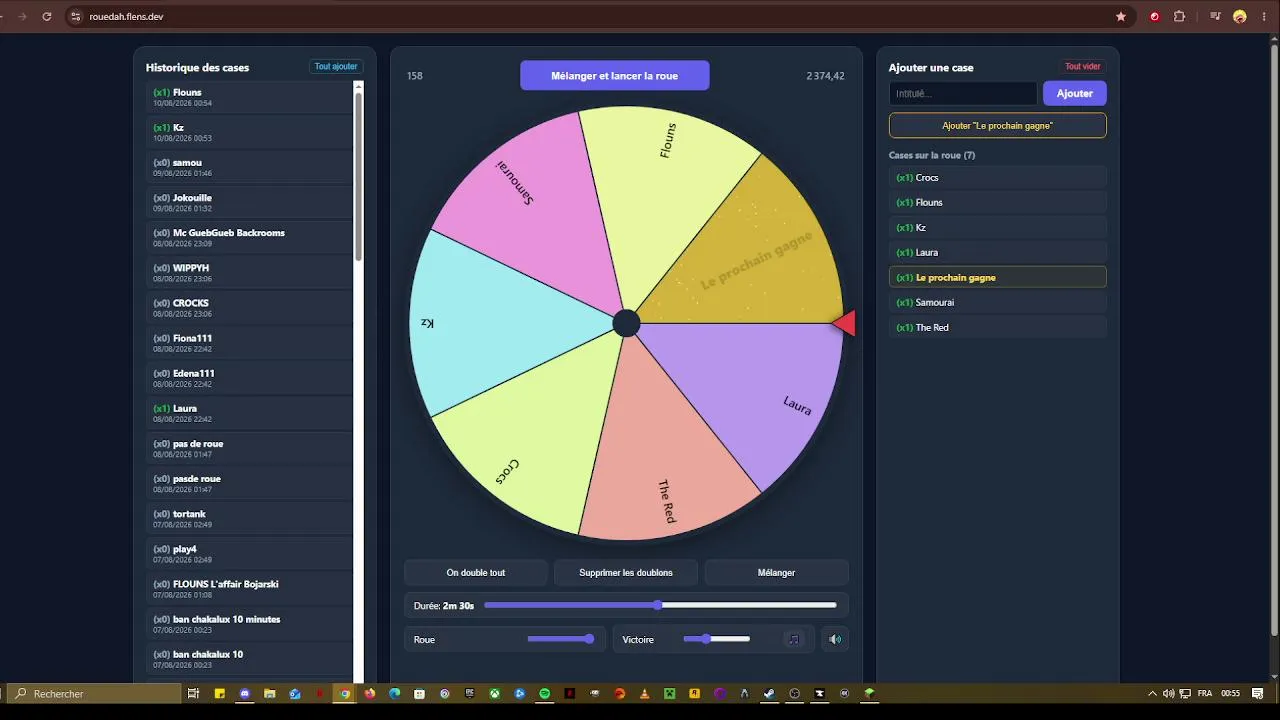Click ban chakalux 10 minutes entry

[x=249, y=624]
